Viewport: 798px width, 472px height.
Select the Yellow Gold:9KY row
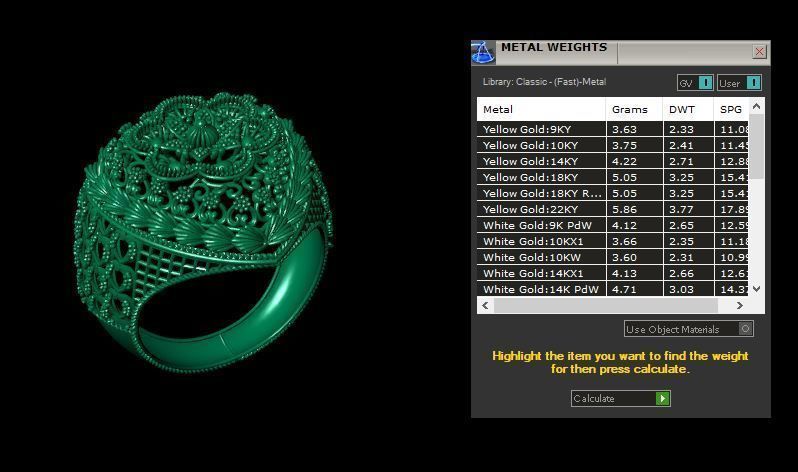pyautogui.click(x=613, y=129)
